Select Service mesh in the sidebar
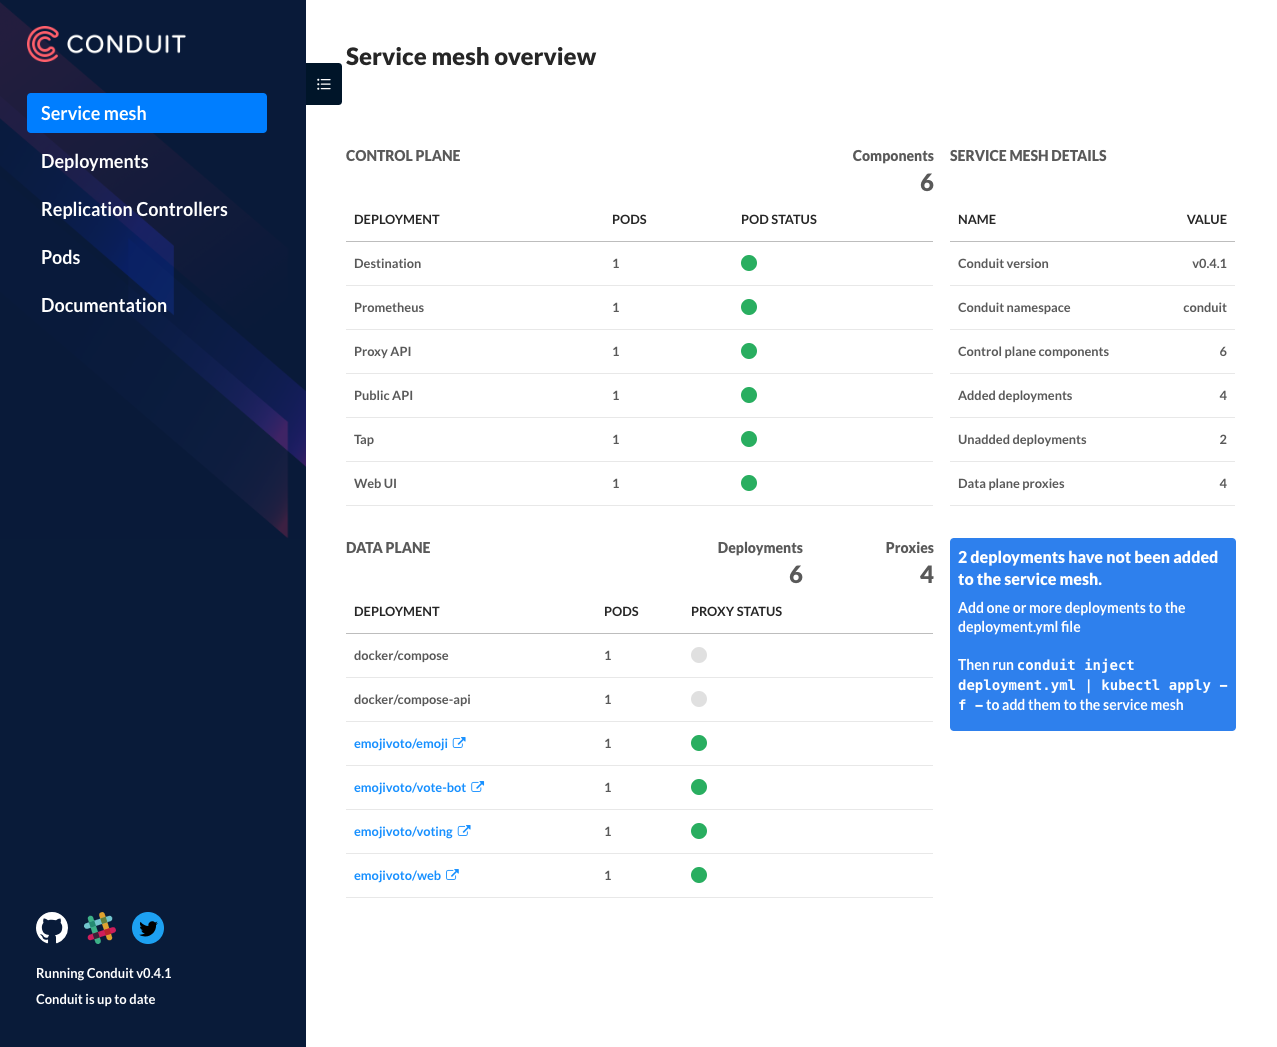Viewport: 1277px width, 1047px height. 147,113
